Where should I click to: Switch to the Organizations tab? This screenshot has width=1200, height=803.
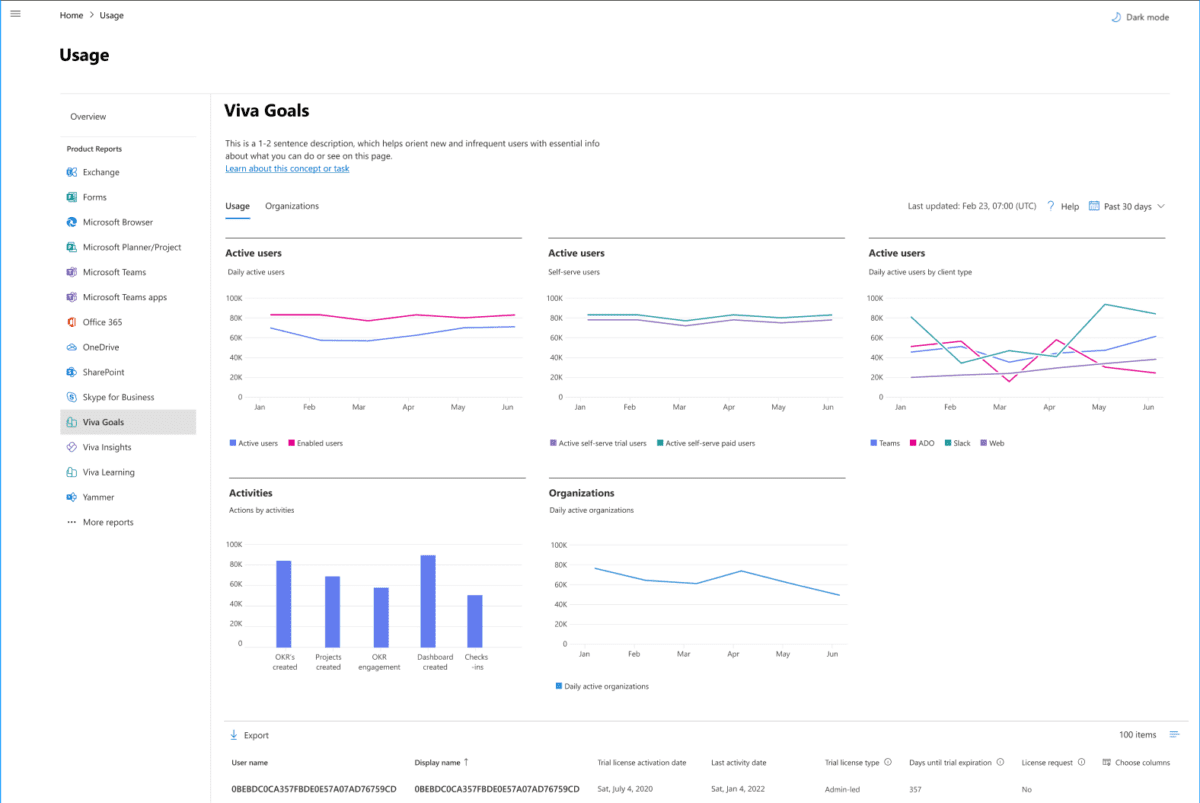click(x=291, y=206)
